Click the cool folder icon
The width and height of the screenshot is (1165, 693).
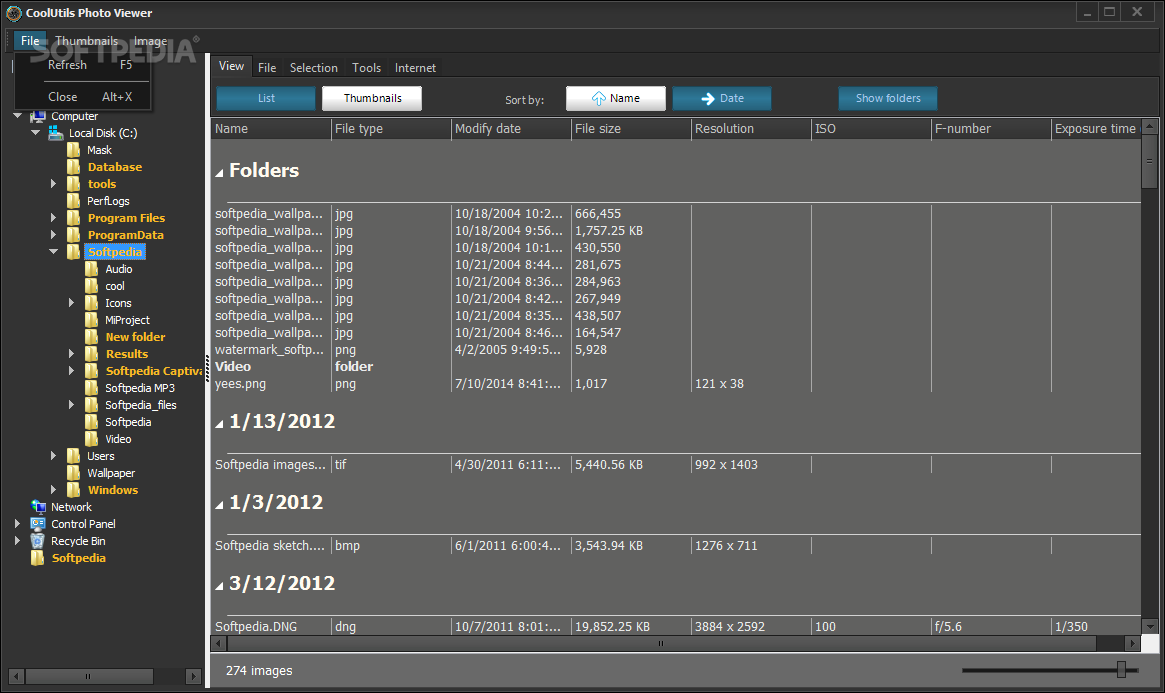point(91,286)
